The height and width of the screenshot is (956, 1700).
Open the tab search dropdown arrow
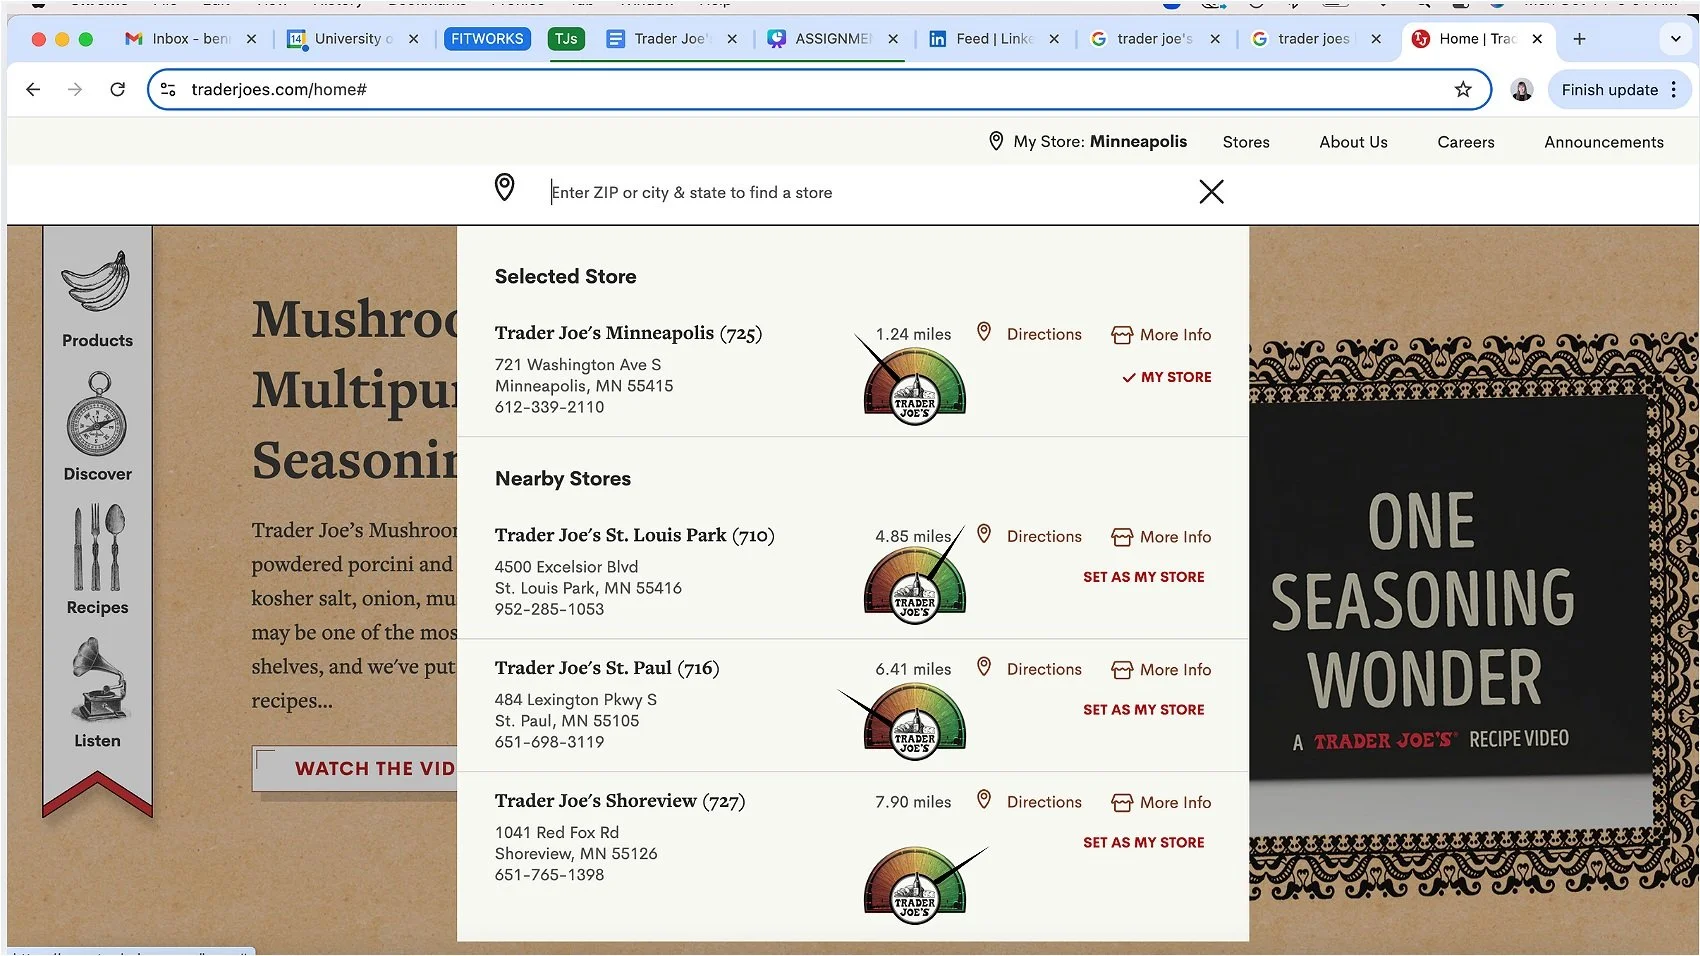pyautogui.click(x=1676, y=39)
